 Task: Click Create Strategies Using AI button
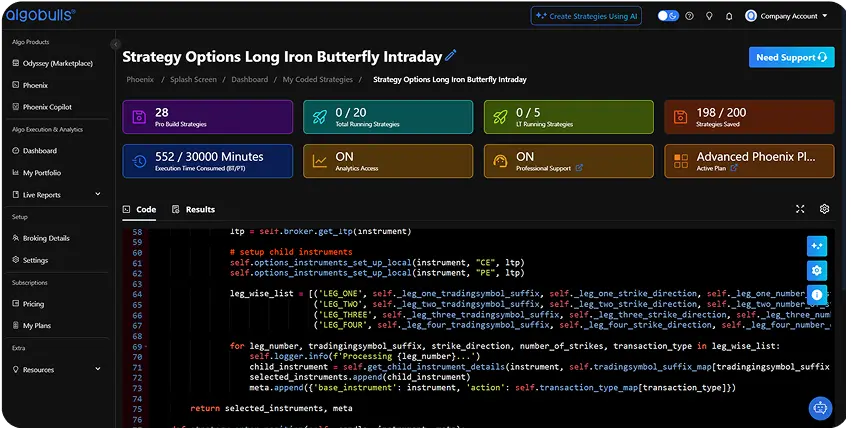[585, 16]
